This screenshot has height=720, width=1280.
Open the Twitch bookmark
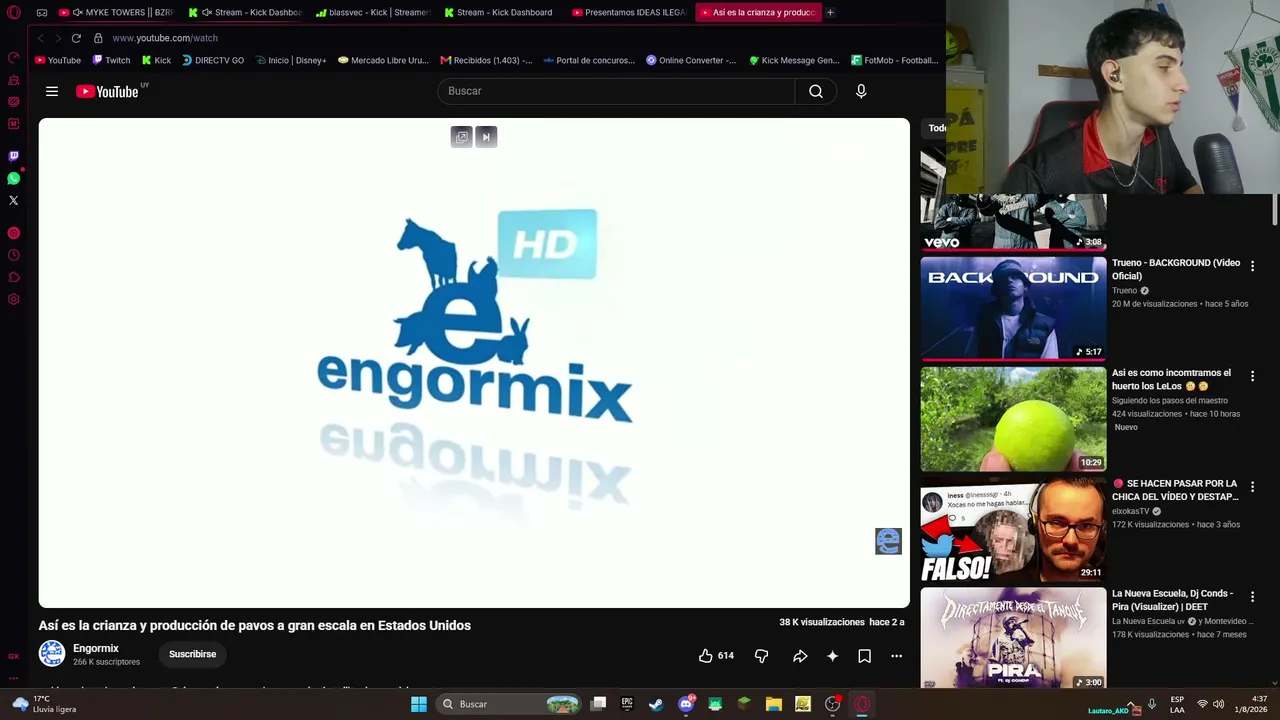(x=111, y=60)
